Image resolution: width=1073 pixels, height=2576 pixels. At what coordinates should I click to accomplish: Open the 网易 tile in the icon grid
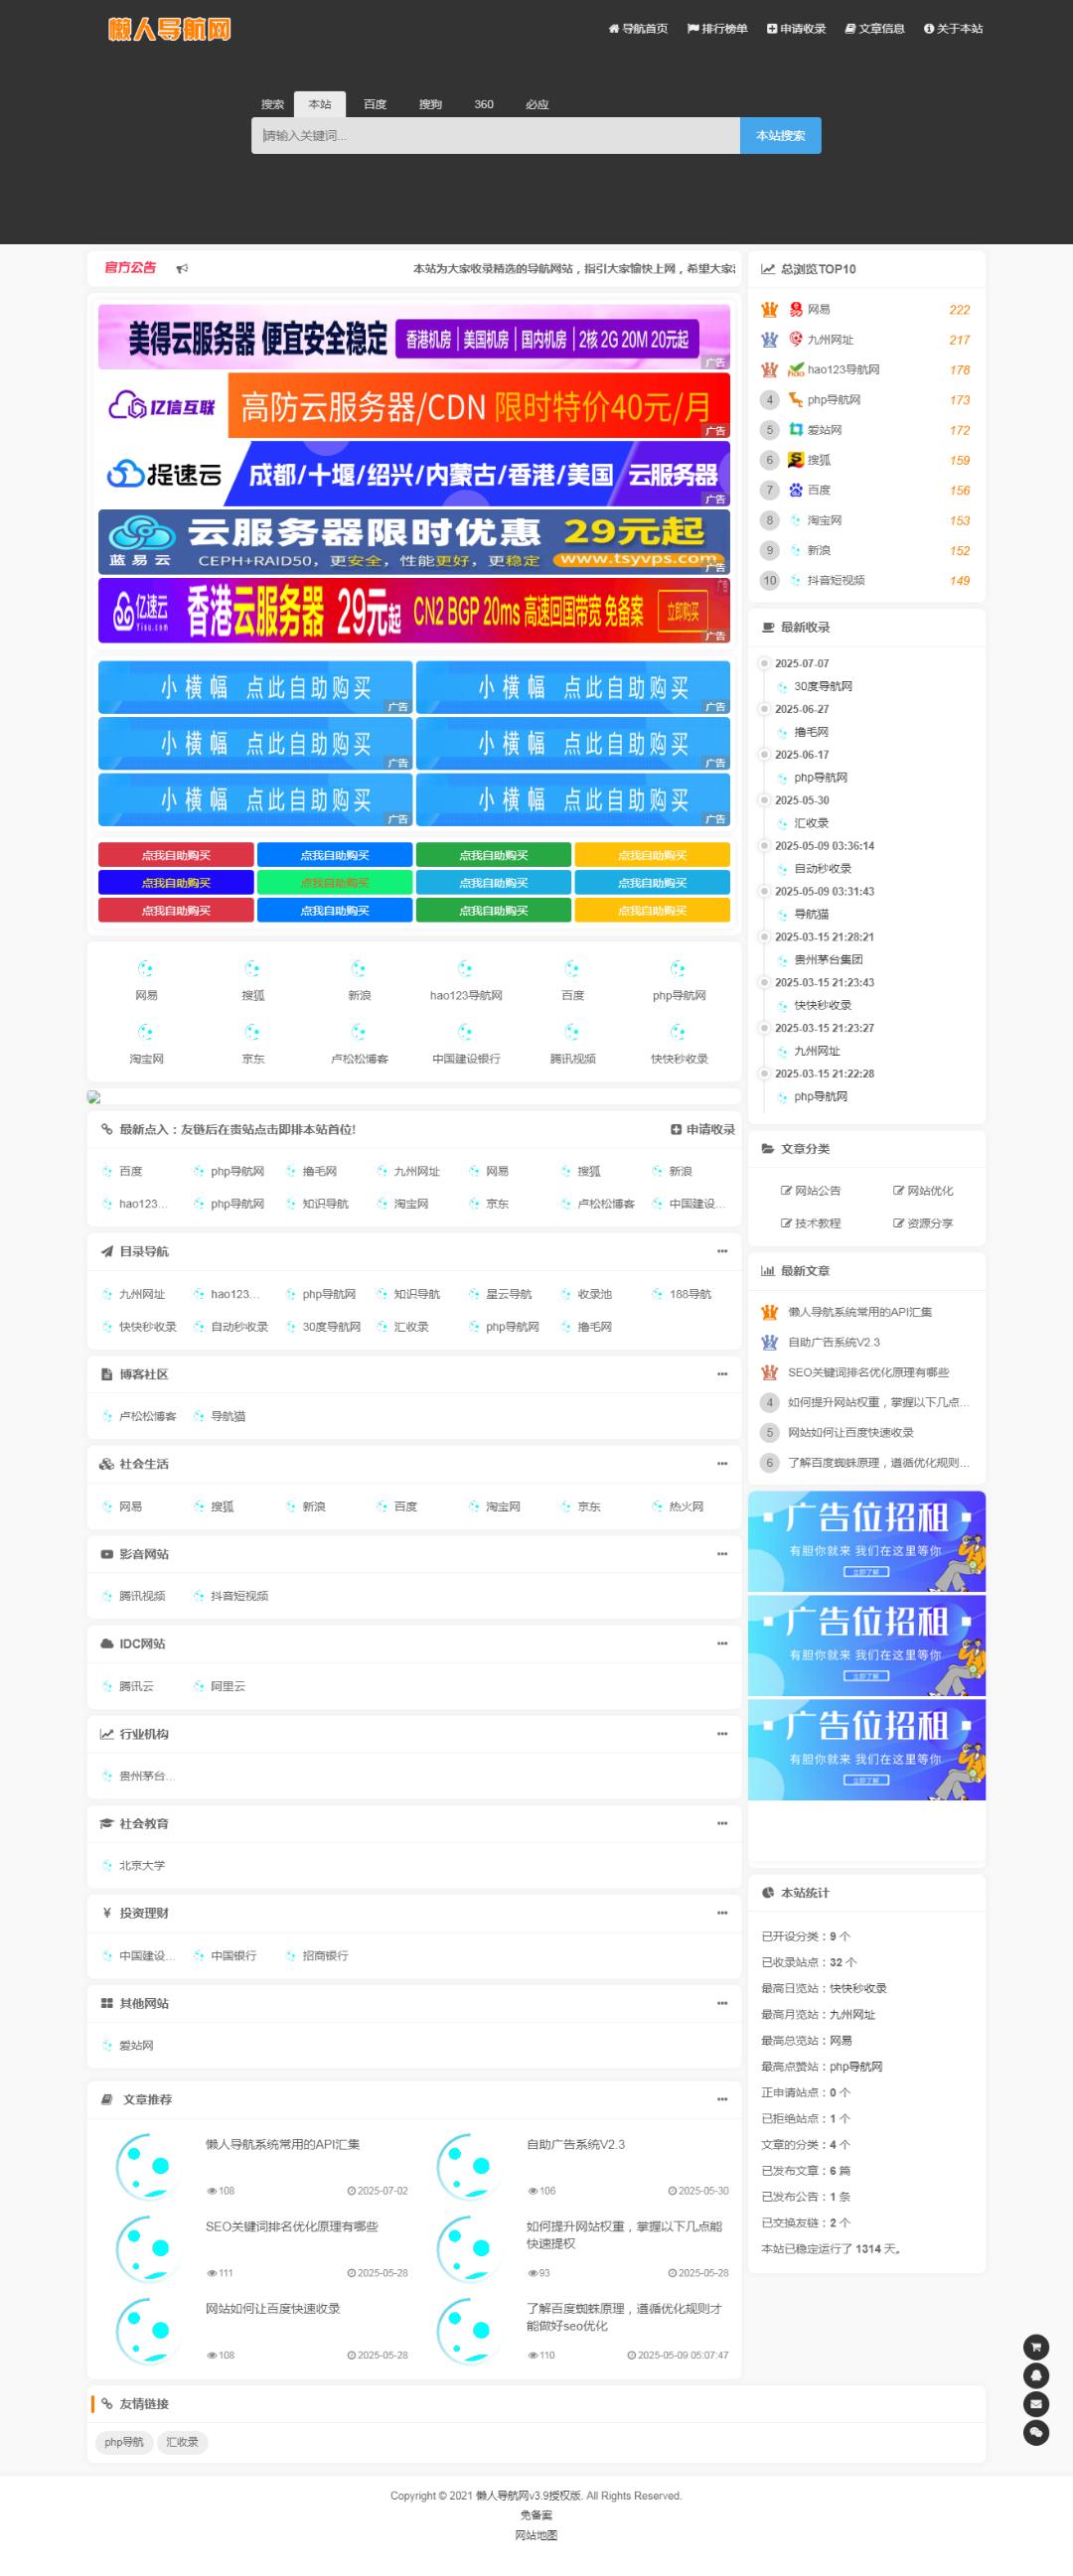coord(146,980)
